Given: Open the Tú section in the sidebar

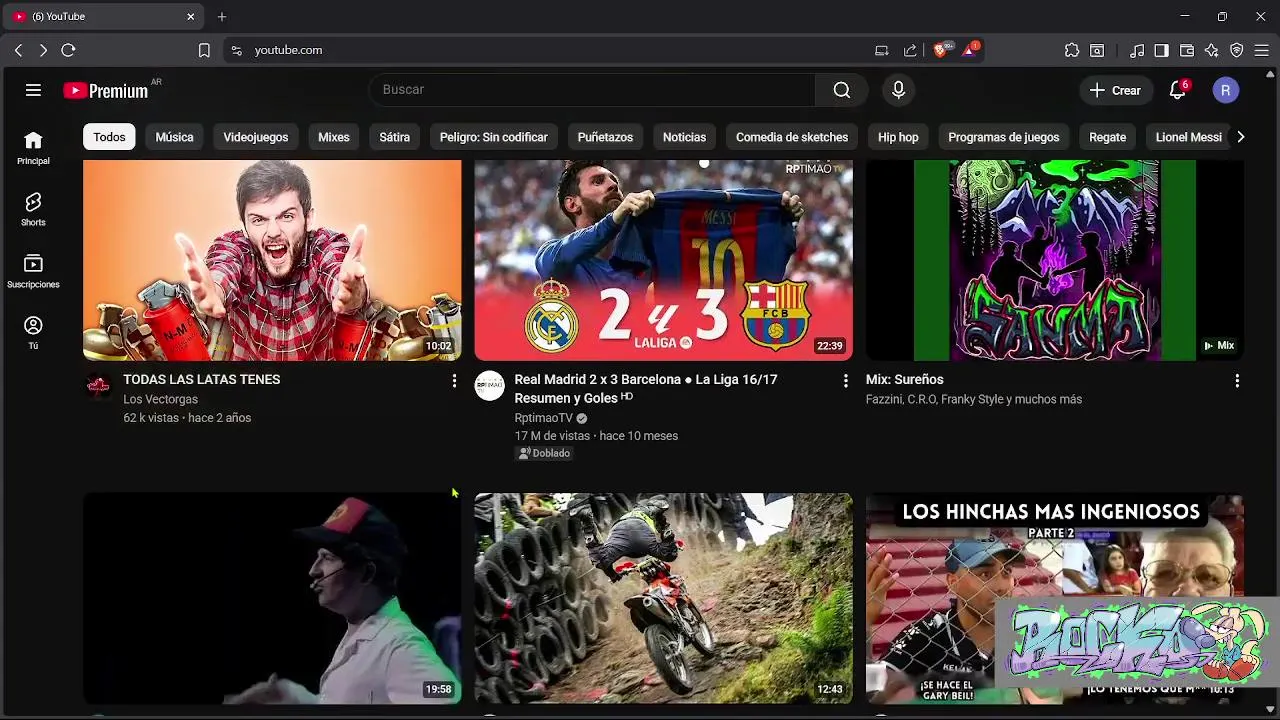Looking at the screenshot, I should 33,333.
